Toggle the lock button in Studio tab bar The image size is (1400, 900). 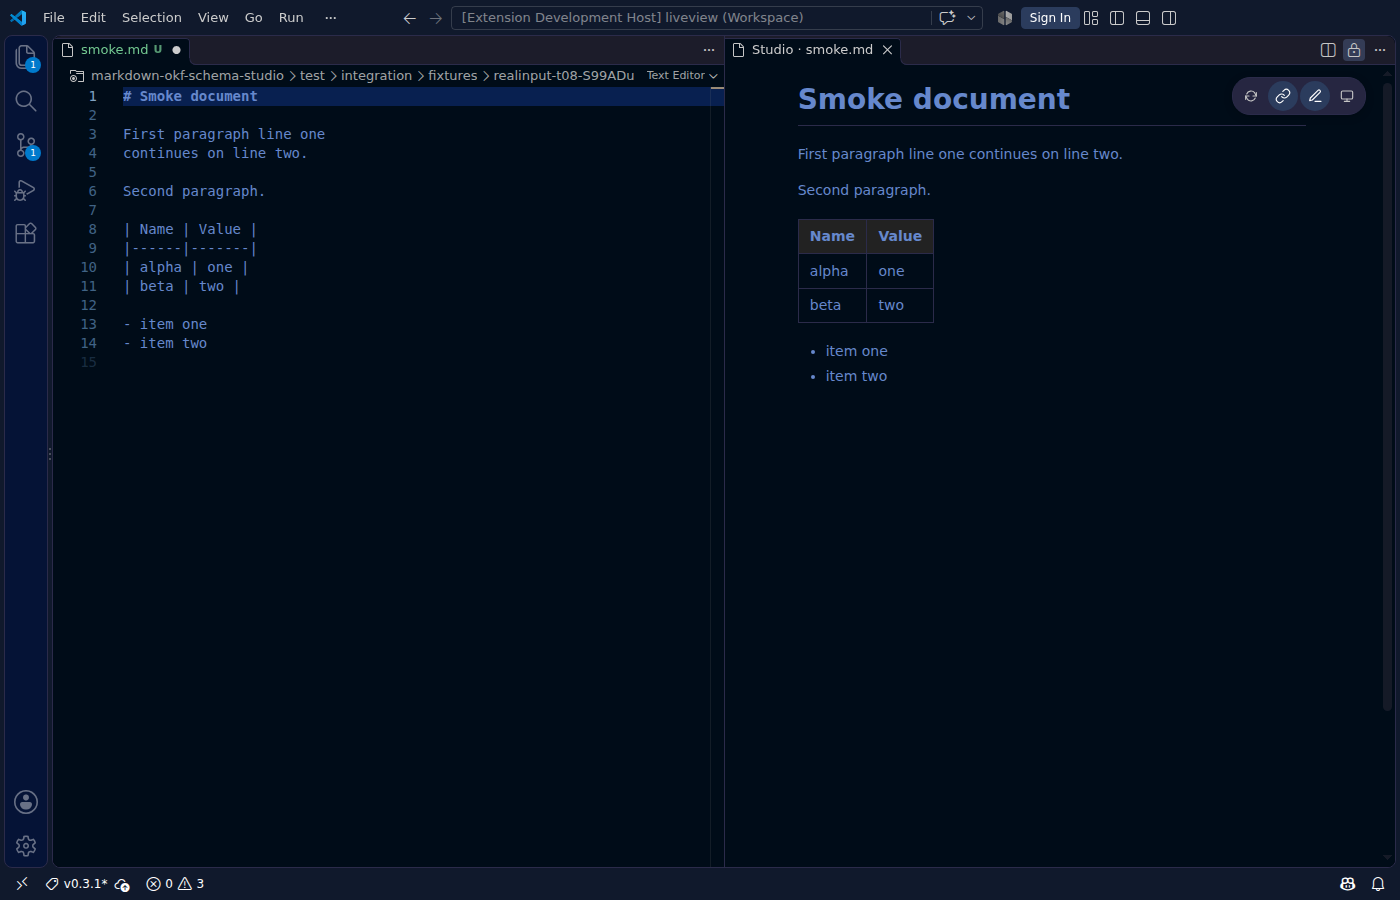point(1354,50)
